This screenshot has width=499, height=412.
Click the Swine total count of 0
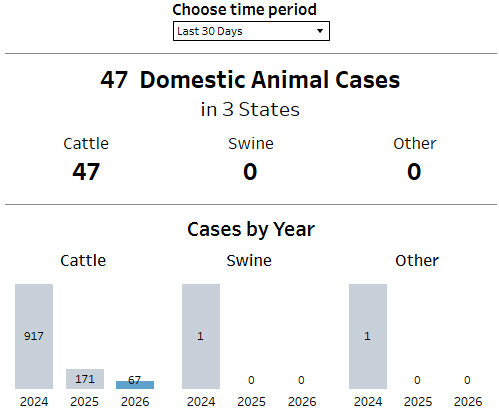250,172
